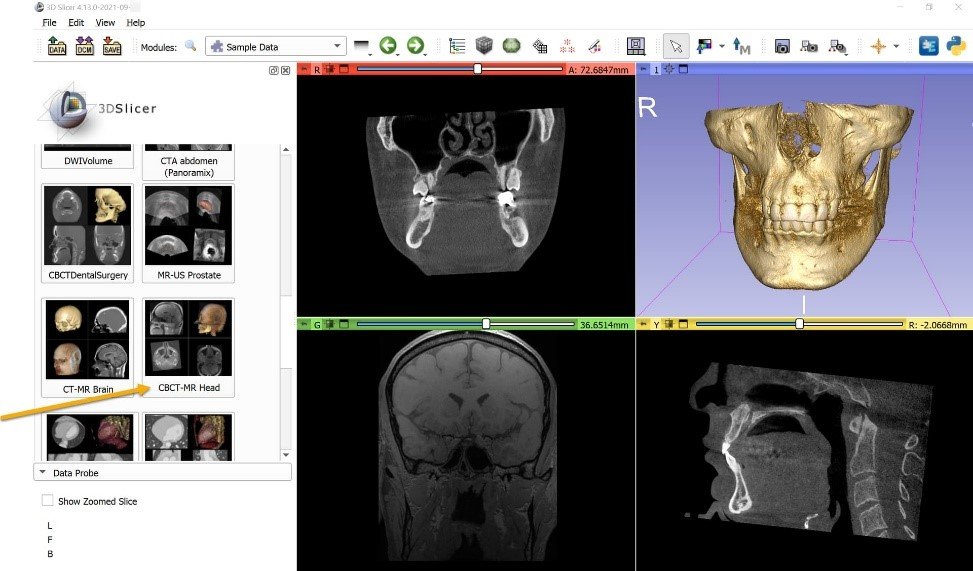
Task: Open the Python console icon
Action: point(955,46)
